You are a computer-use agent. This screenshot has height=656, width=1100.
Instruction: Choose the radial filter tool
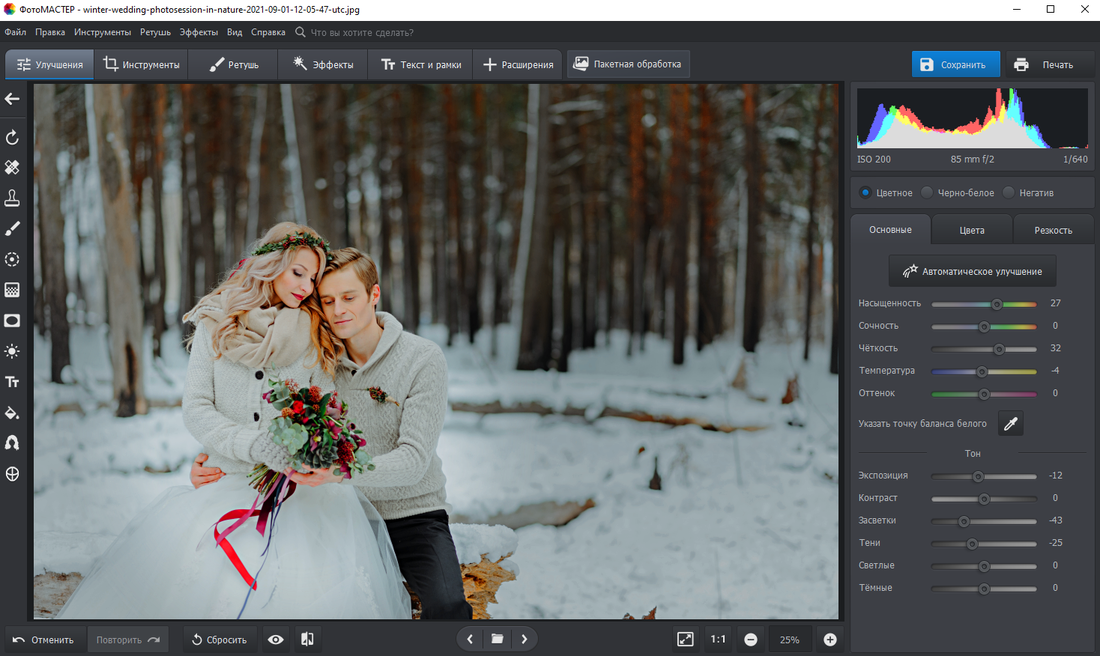(x=13, y=259)
